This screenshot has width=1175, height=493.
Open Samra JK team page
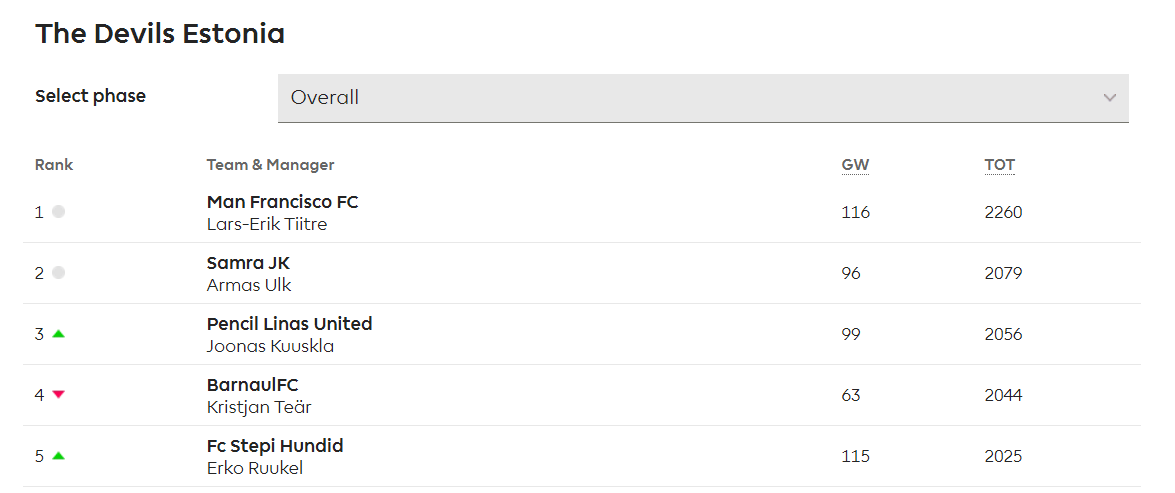click(x=248, y=263)
